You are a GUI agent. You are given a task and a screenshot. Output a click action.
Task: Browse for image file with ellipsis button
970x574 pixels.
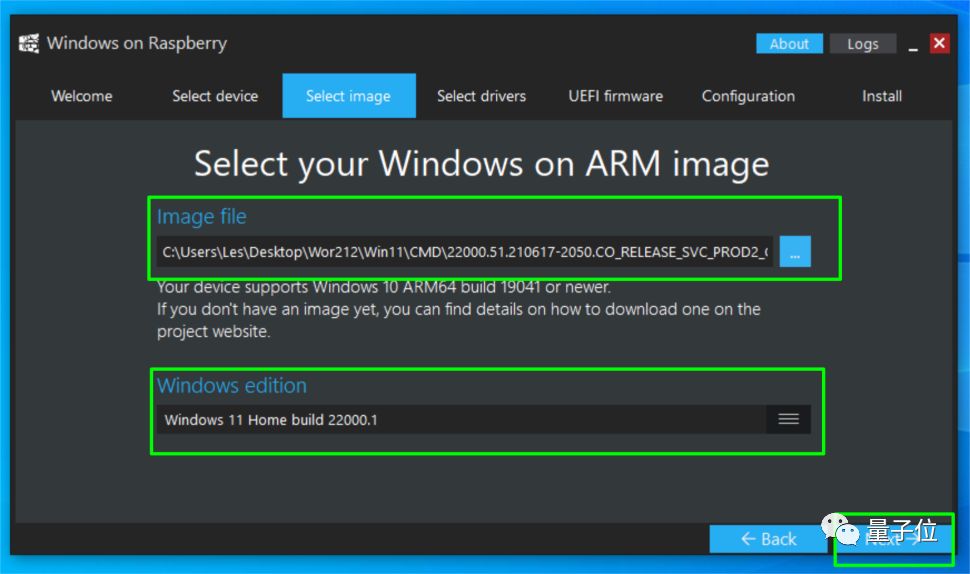[795, 252]
